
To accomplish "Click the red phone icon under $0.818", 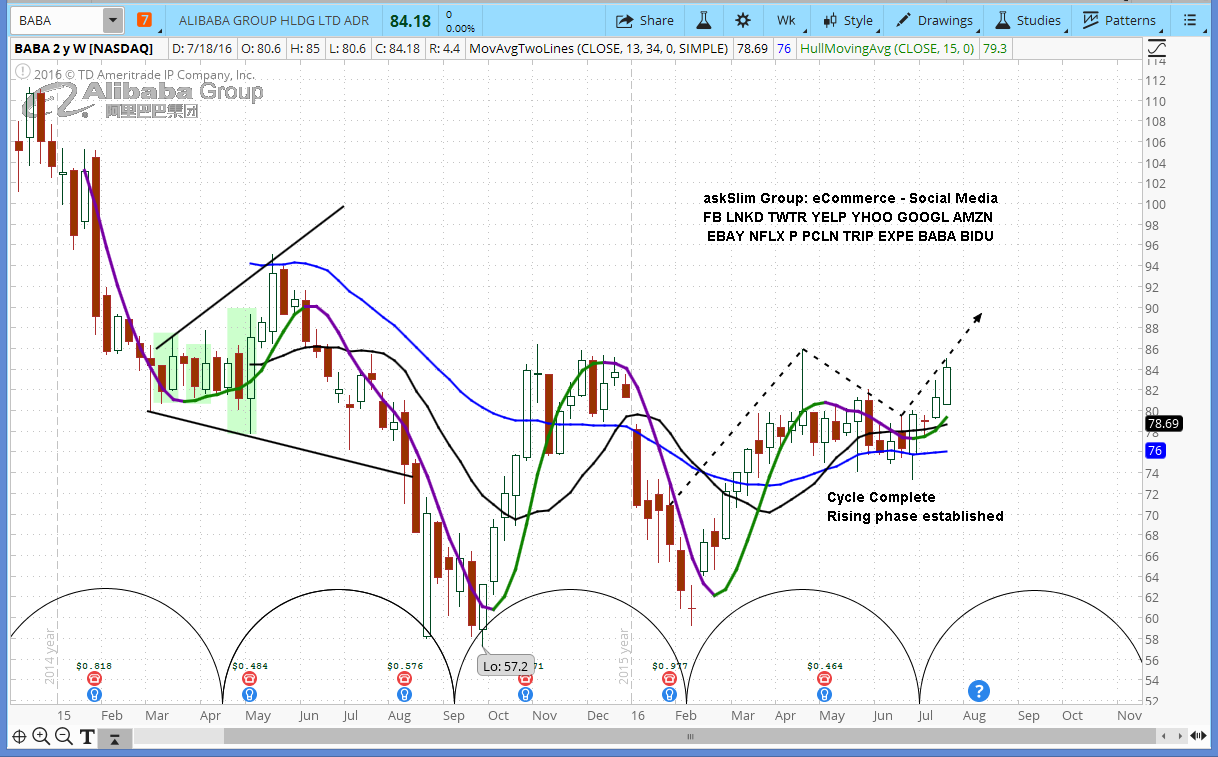I will click(x=95, y=679).
